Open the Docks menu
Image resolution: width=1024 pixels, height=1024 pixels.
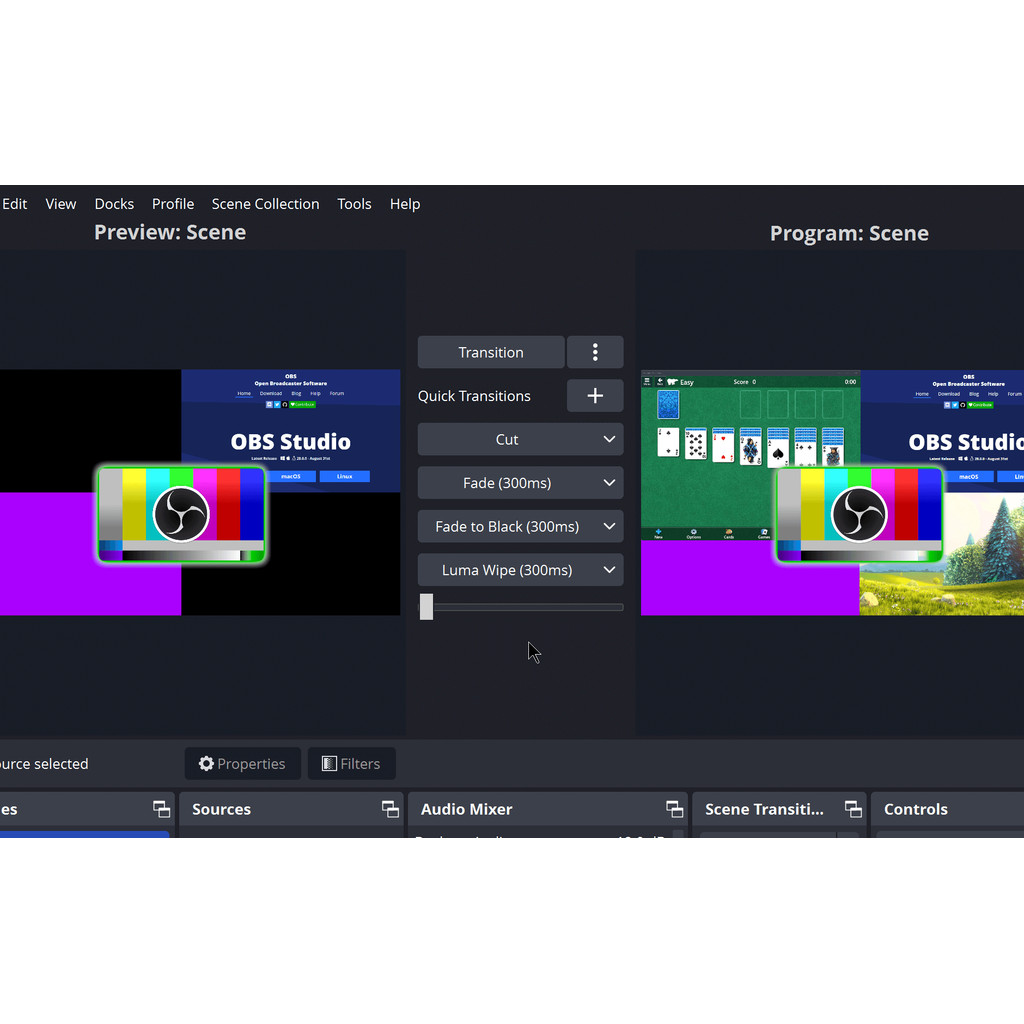click(114, 204)
